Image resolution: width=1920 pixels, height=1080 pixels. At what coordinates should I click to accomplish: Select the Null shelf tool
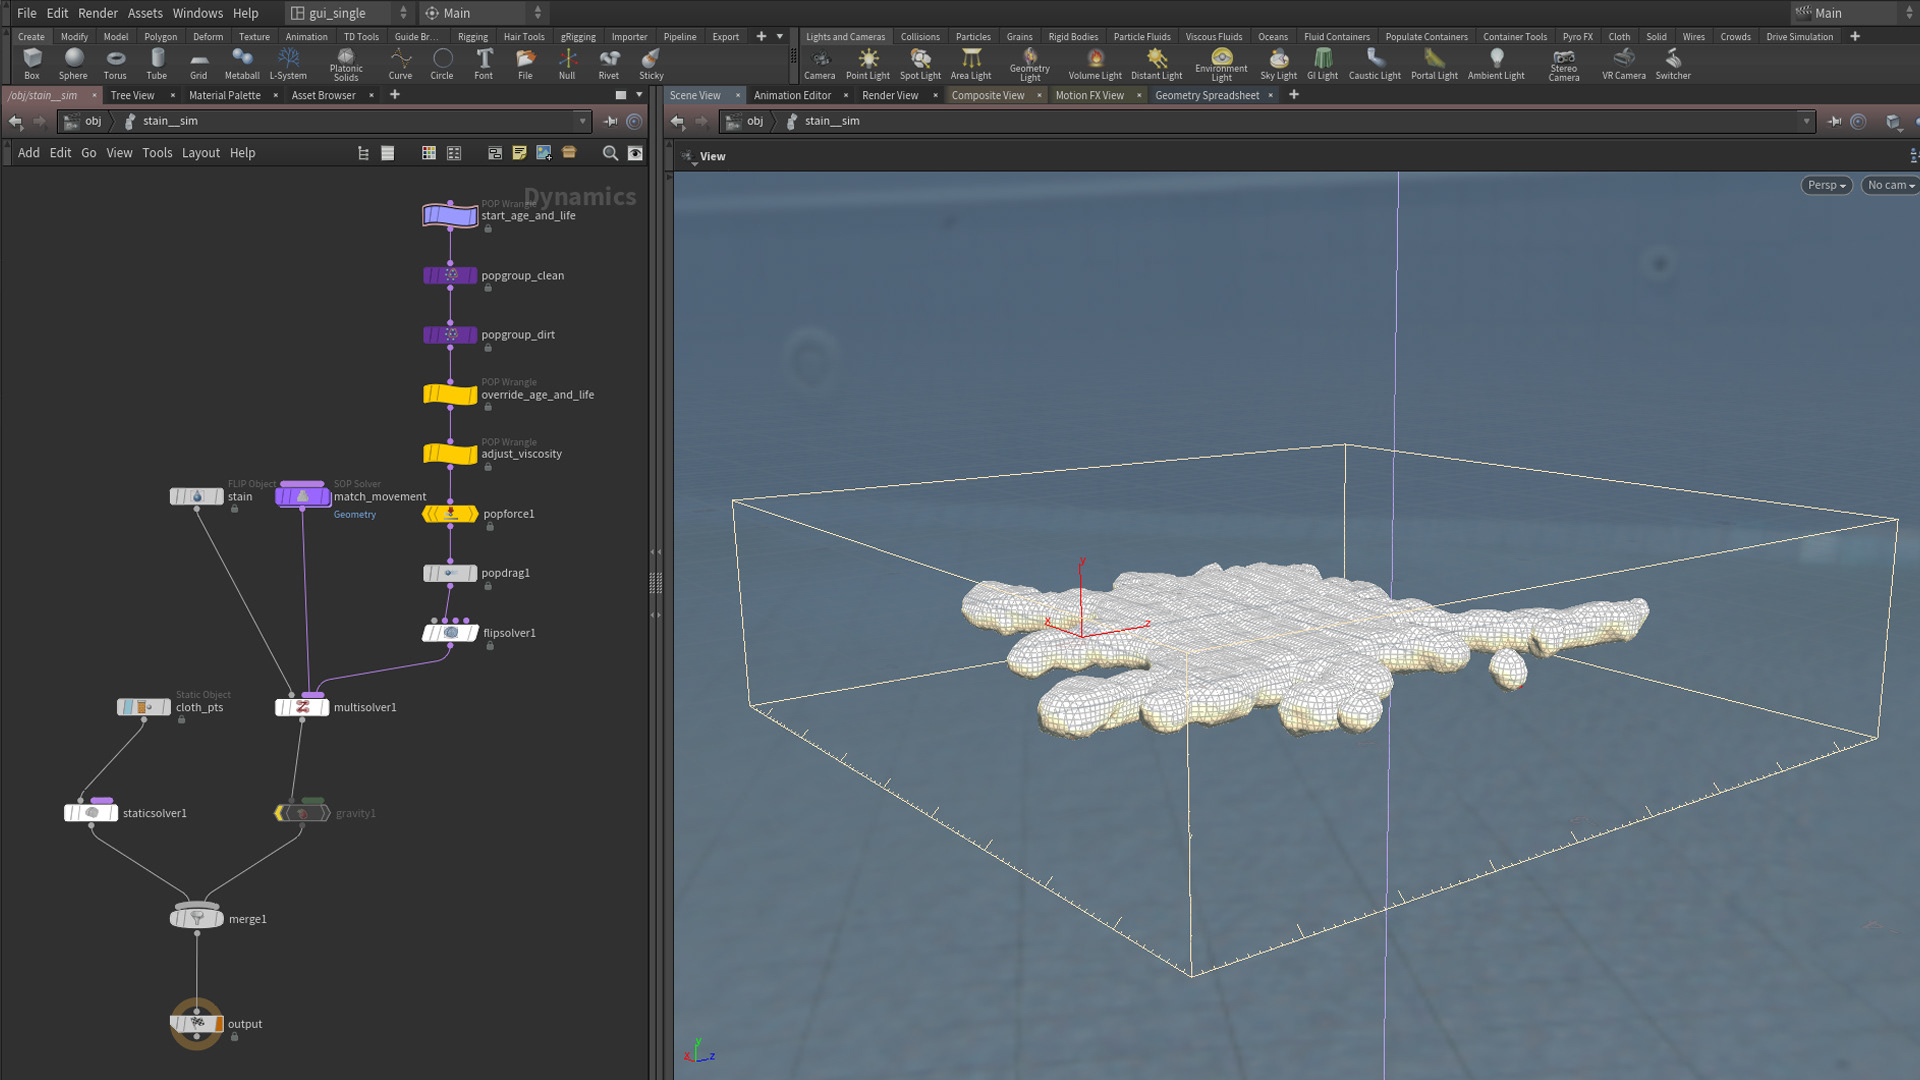(567, 64)
